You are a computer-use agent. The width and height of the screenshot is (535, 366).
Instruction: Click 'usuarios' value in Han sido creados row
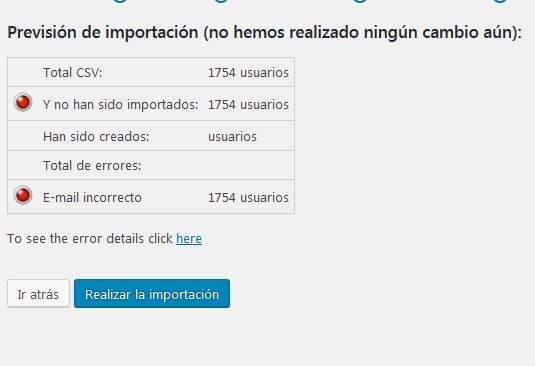(x=232, y=136)
